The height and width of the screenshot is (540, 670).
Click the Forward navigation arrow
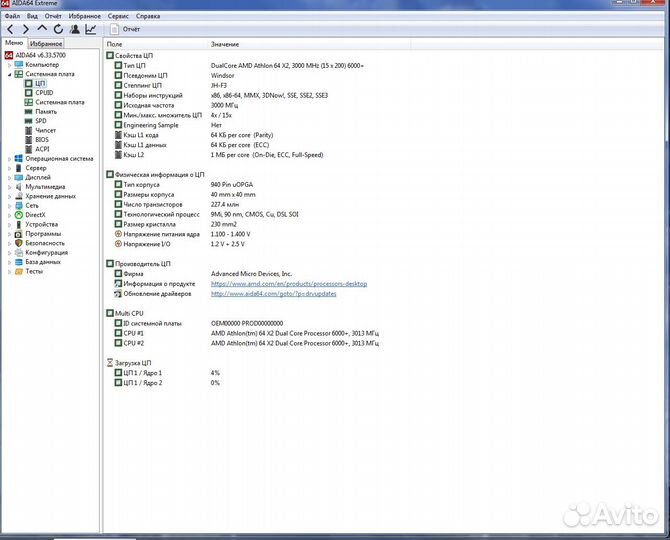(25, 30)
